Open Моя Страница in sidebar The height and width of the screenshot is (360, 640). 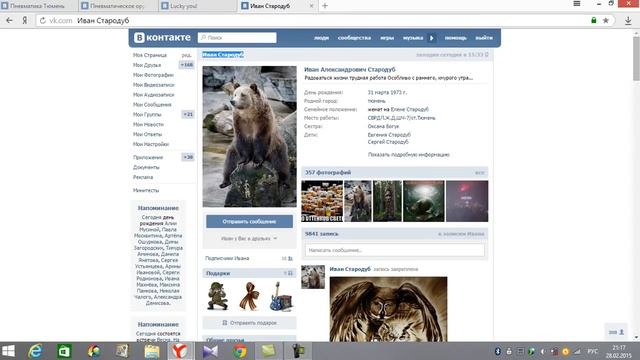150,55
